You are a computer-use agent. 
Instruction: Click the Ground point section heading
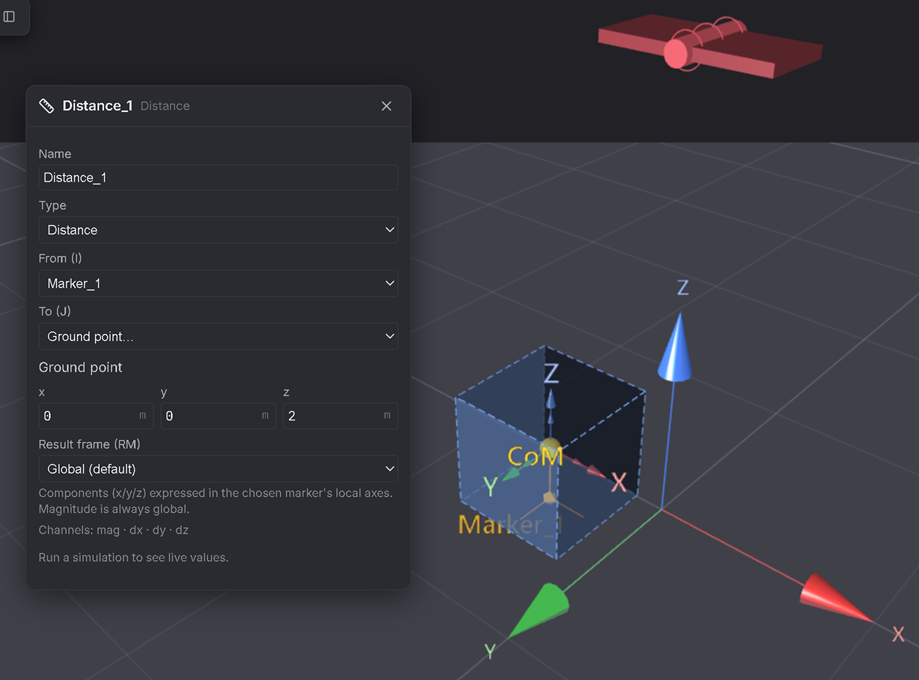click(80, 368)
